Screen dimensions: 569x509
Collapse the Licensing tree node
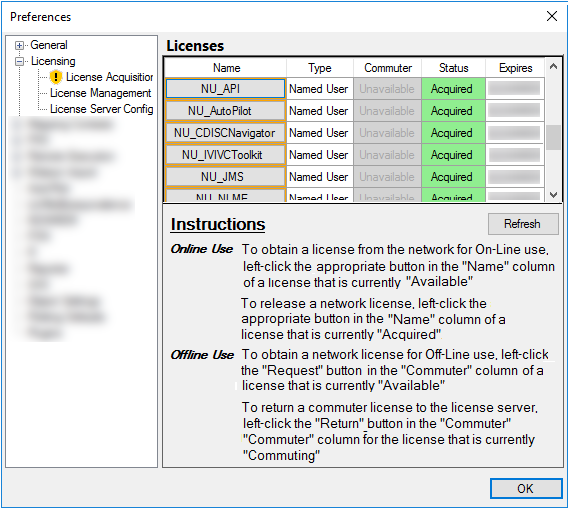click(x=19, y=61)
